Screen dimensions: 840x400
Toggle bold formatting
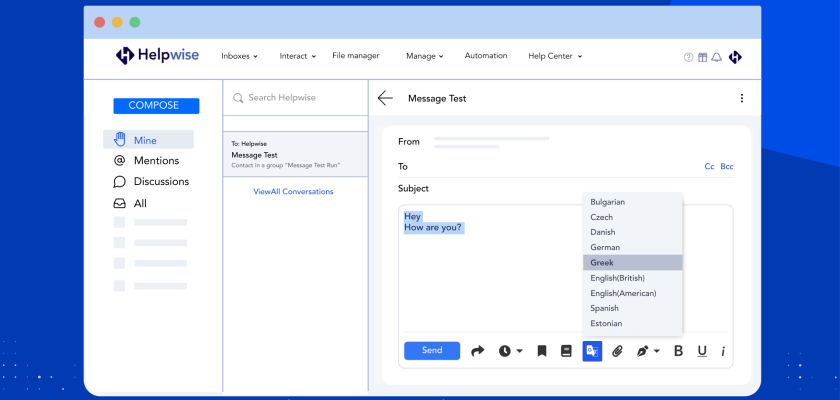click(x=678, y=351)
